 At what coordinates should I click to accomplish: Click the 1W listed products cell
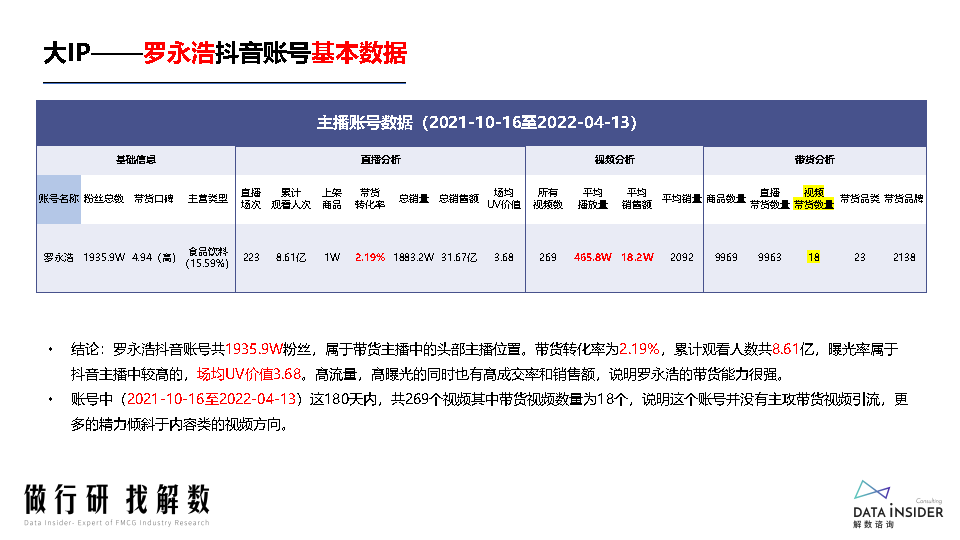tap(332, 258)
